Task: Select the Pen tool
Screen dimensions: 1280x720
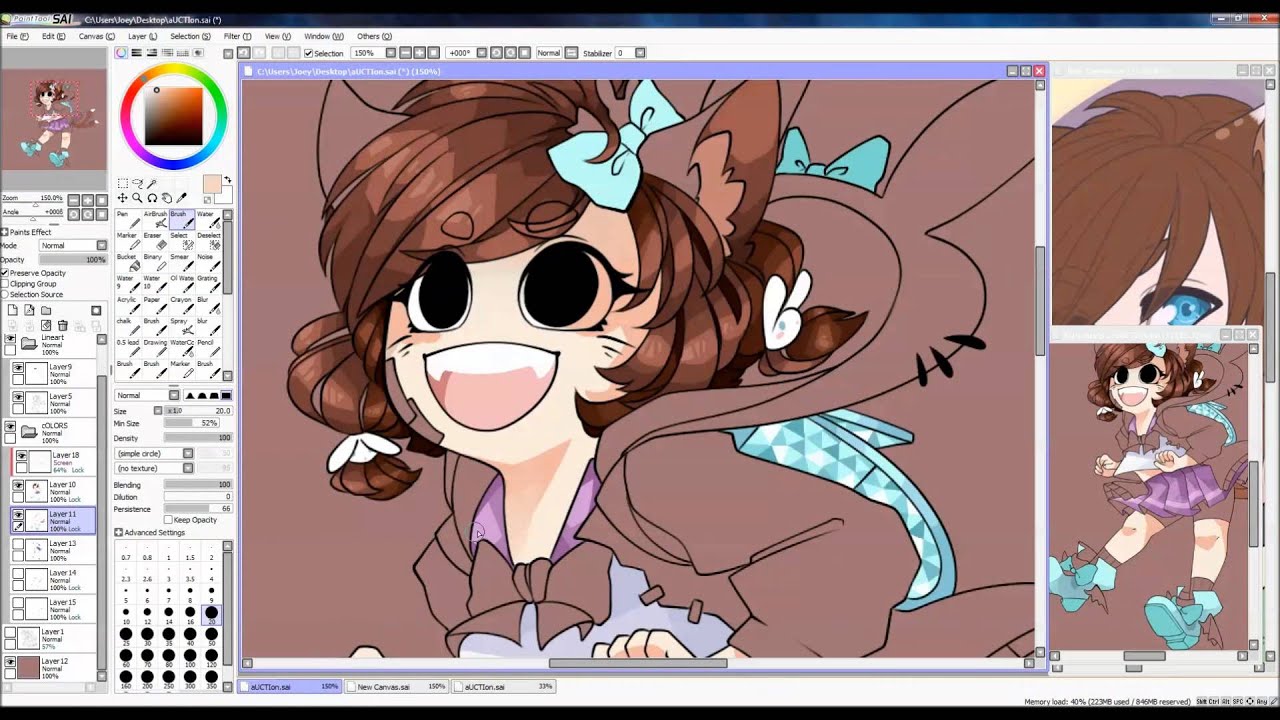Action: point(126,219)
